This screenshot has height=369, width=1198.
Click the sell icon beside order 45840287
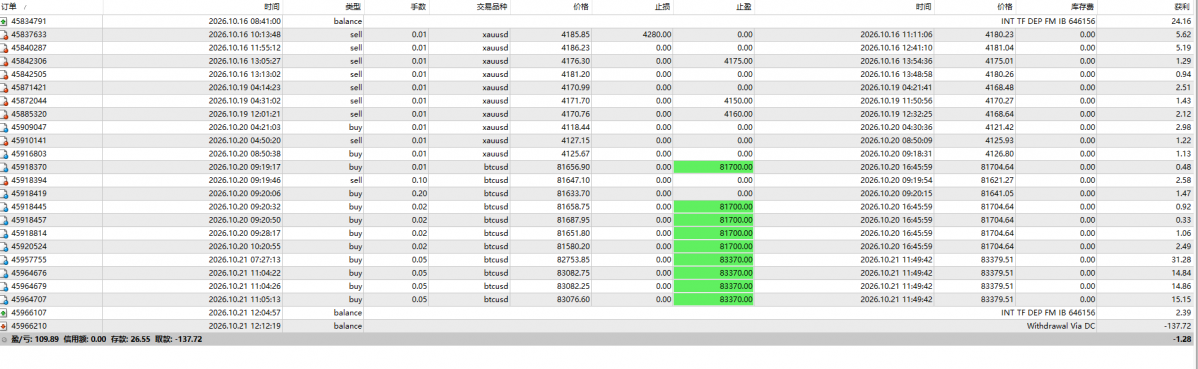point(5,48)
